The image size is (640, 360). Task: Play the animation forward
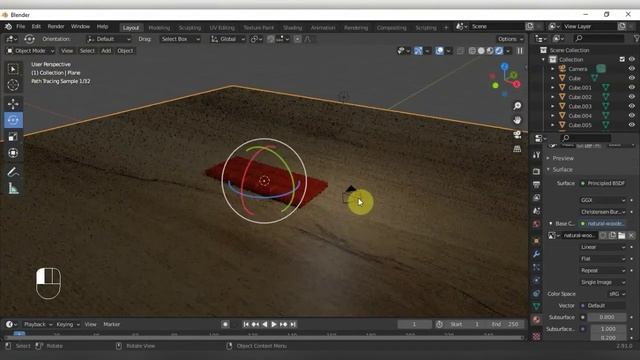(x=274, y=324)
